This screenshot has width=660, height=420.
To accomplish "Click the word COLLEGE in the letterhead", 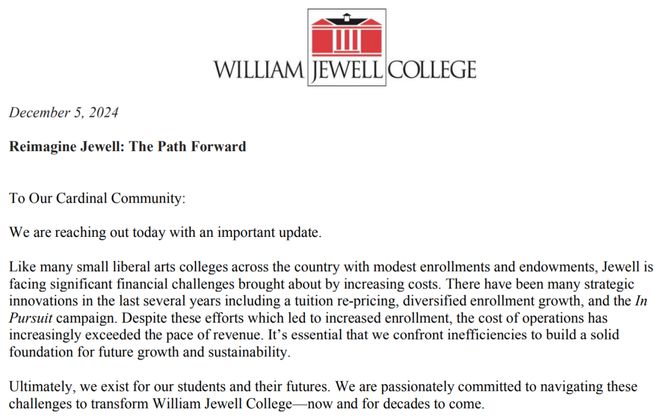I will [x=432, y=70].
